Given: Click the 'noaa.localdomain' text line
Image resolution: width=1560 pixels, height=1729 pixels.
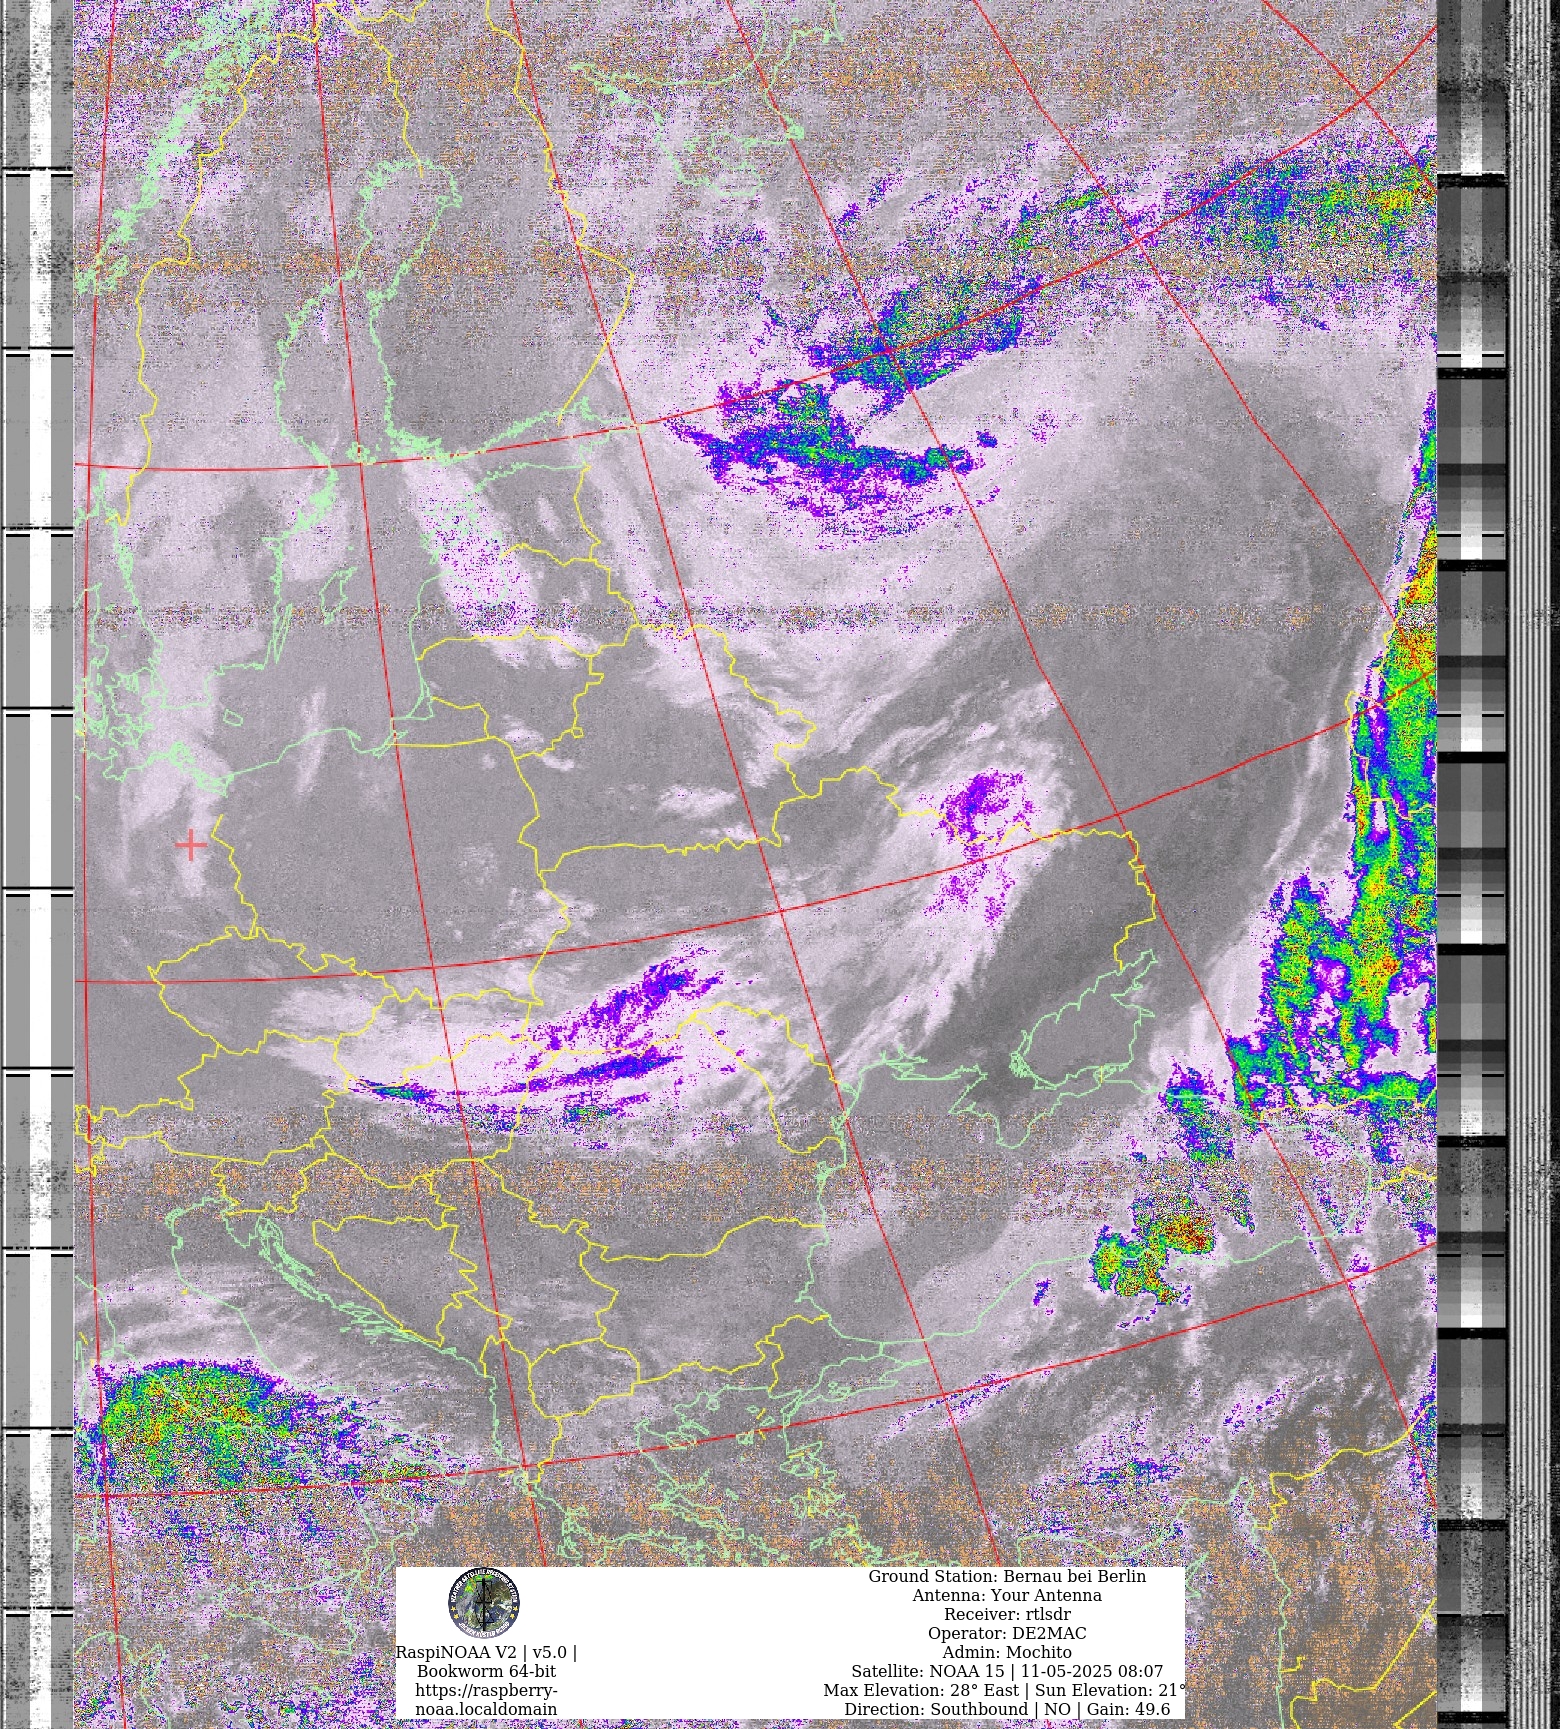Looking at the screenshot, I should (486, 1709).
